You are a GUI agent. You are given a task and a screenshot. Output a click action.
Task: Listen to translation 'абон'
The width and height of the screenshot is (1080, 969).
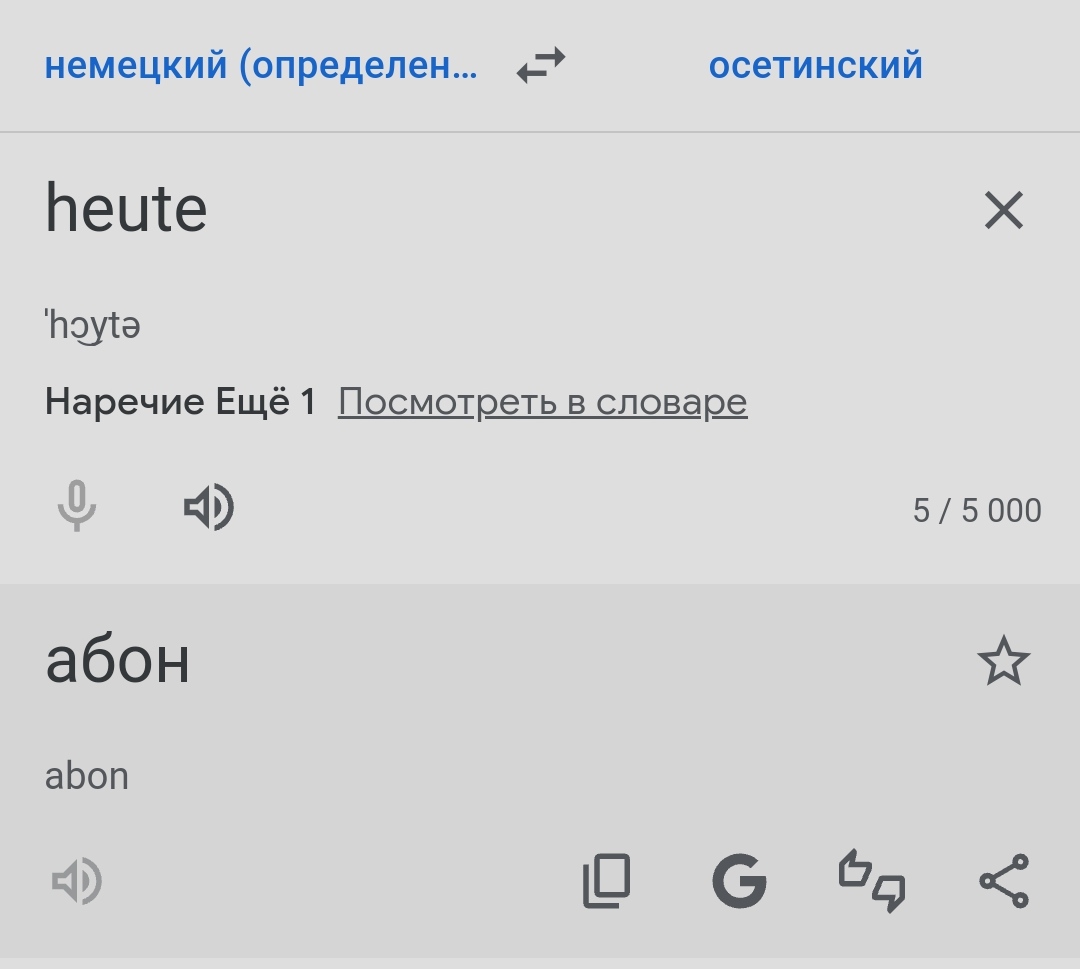[x=77, y=881]
